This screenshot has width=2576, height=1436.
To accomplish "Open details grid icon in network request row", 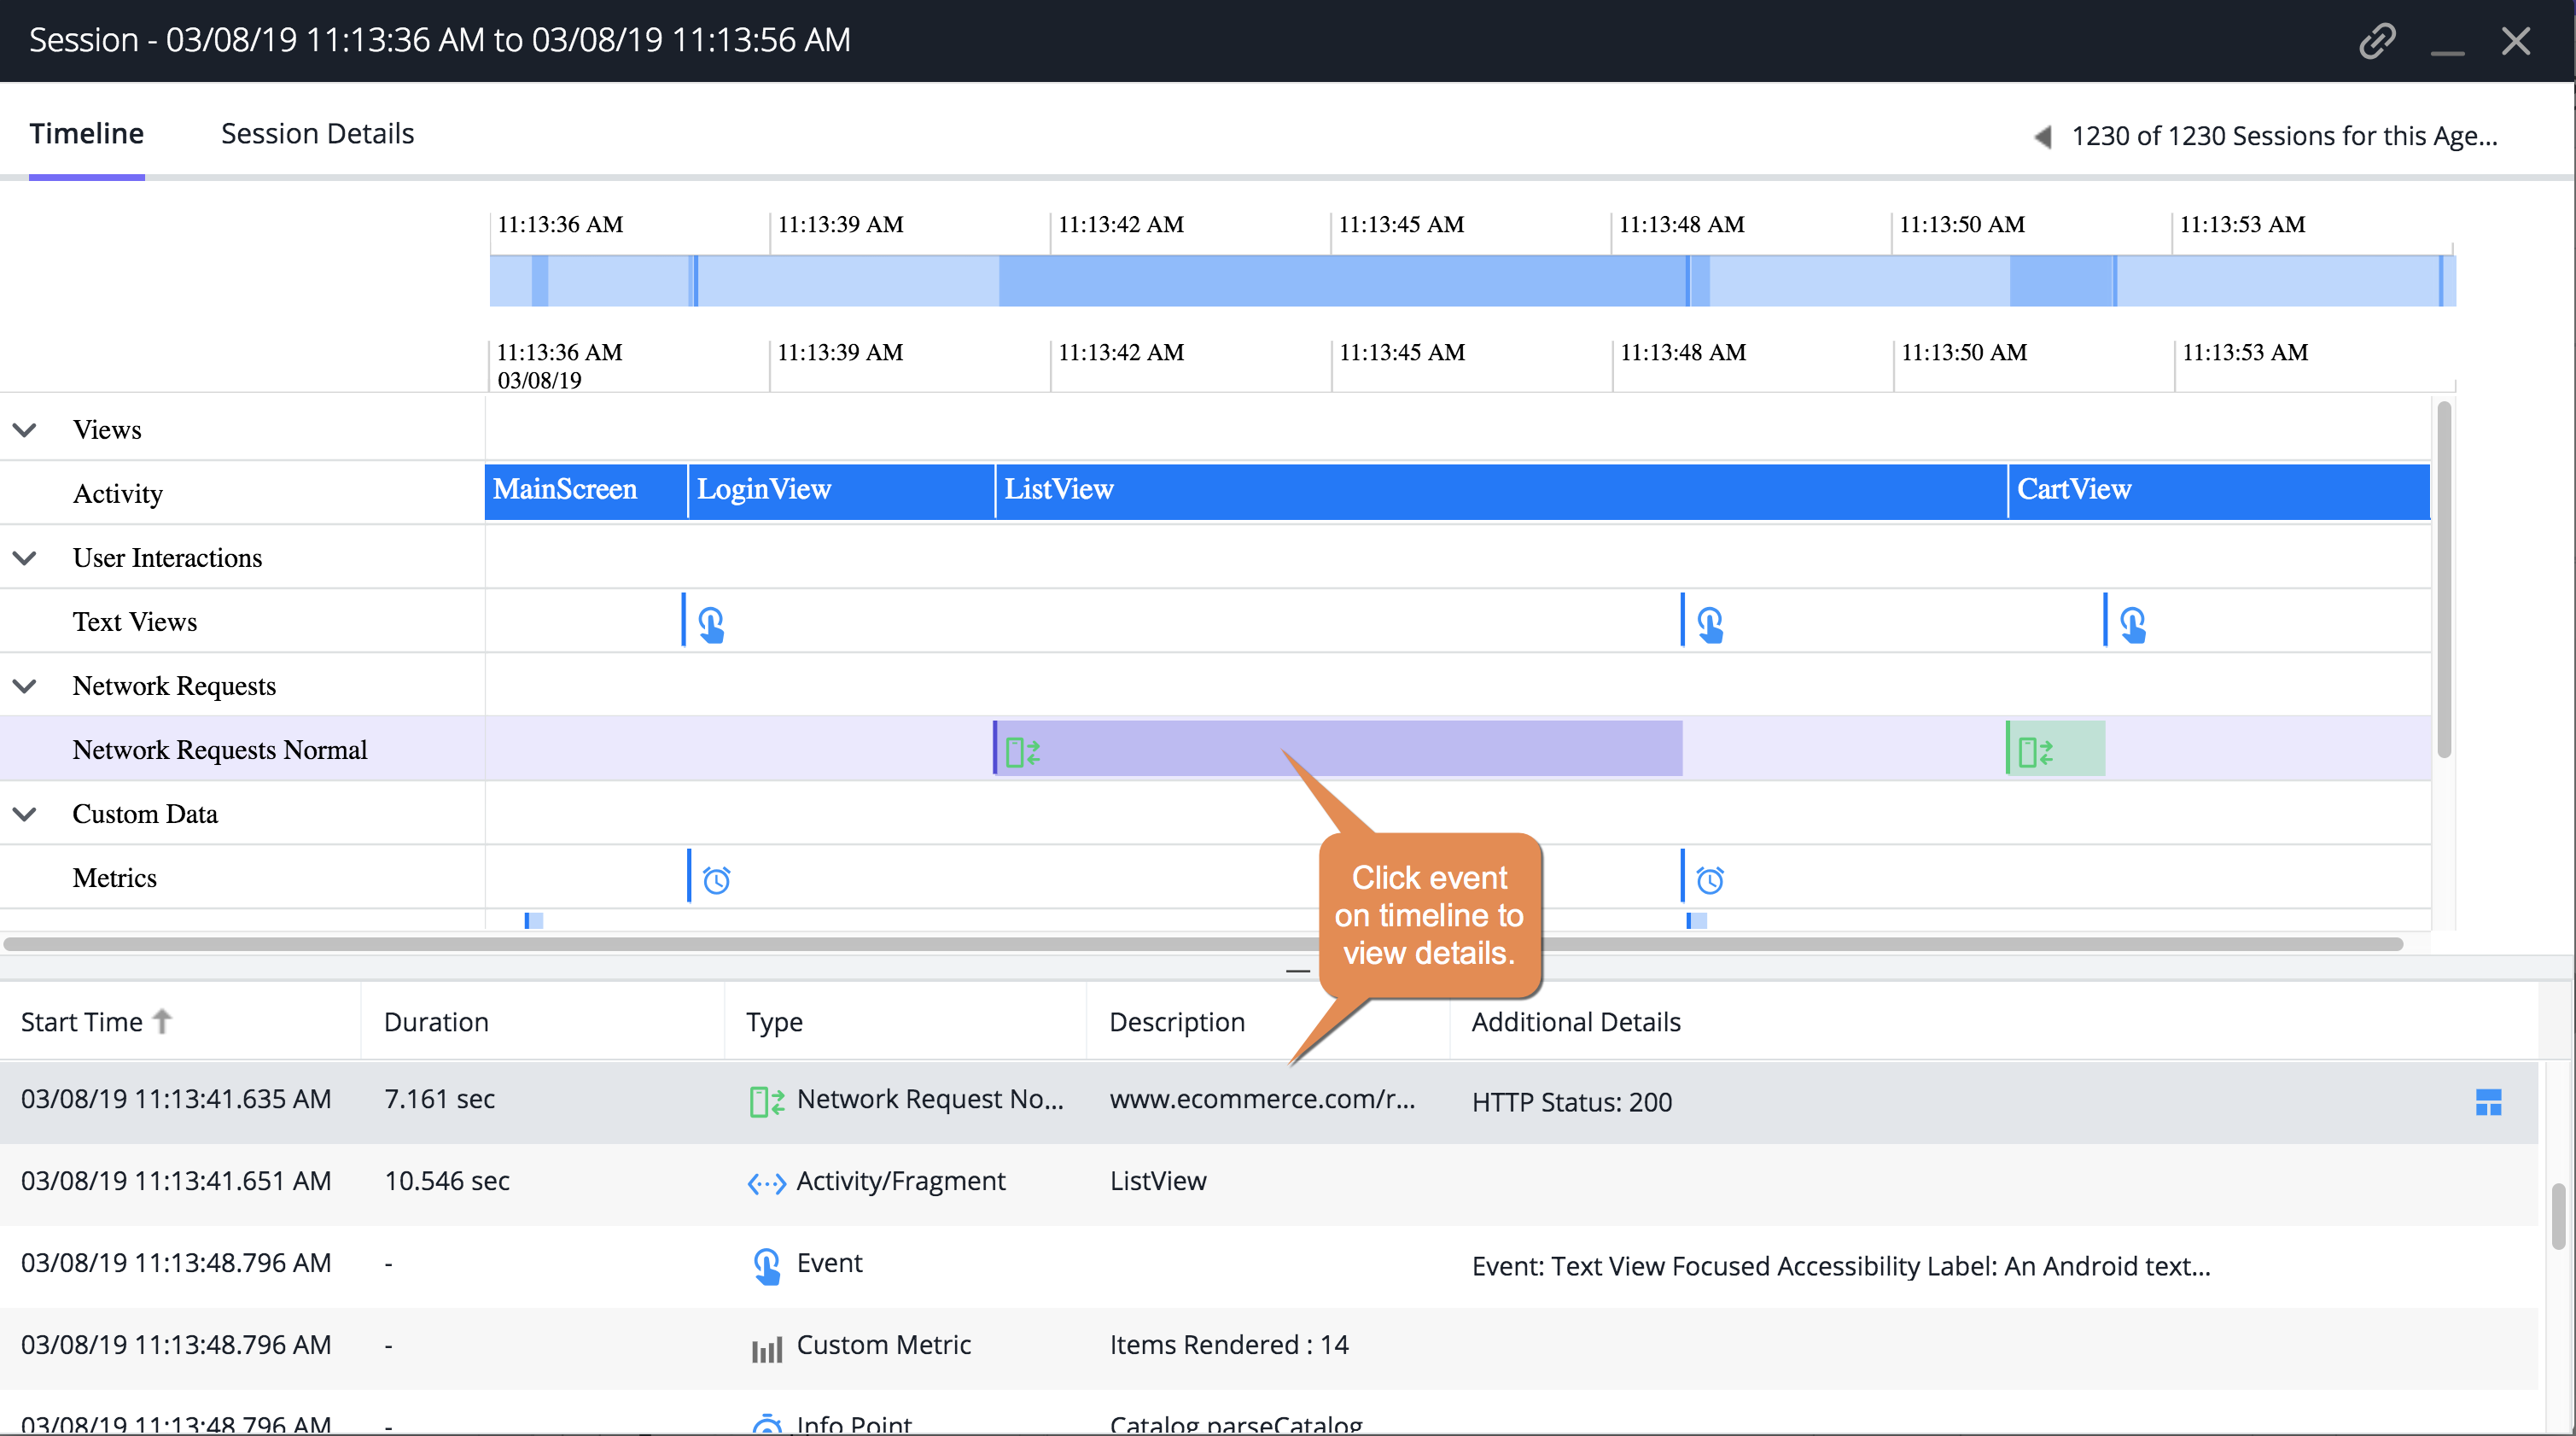I will pos(2488,1101).
